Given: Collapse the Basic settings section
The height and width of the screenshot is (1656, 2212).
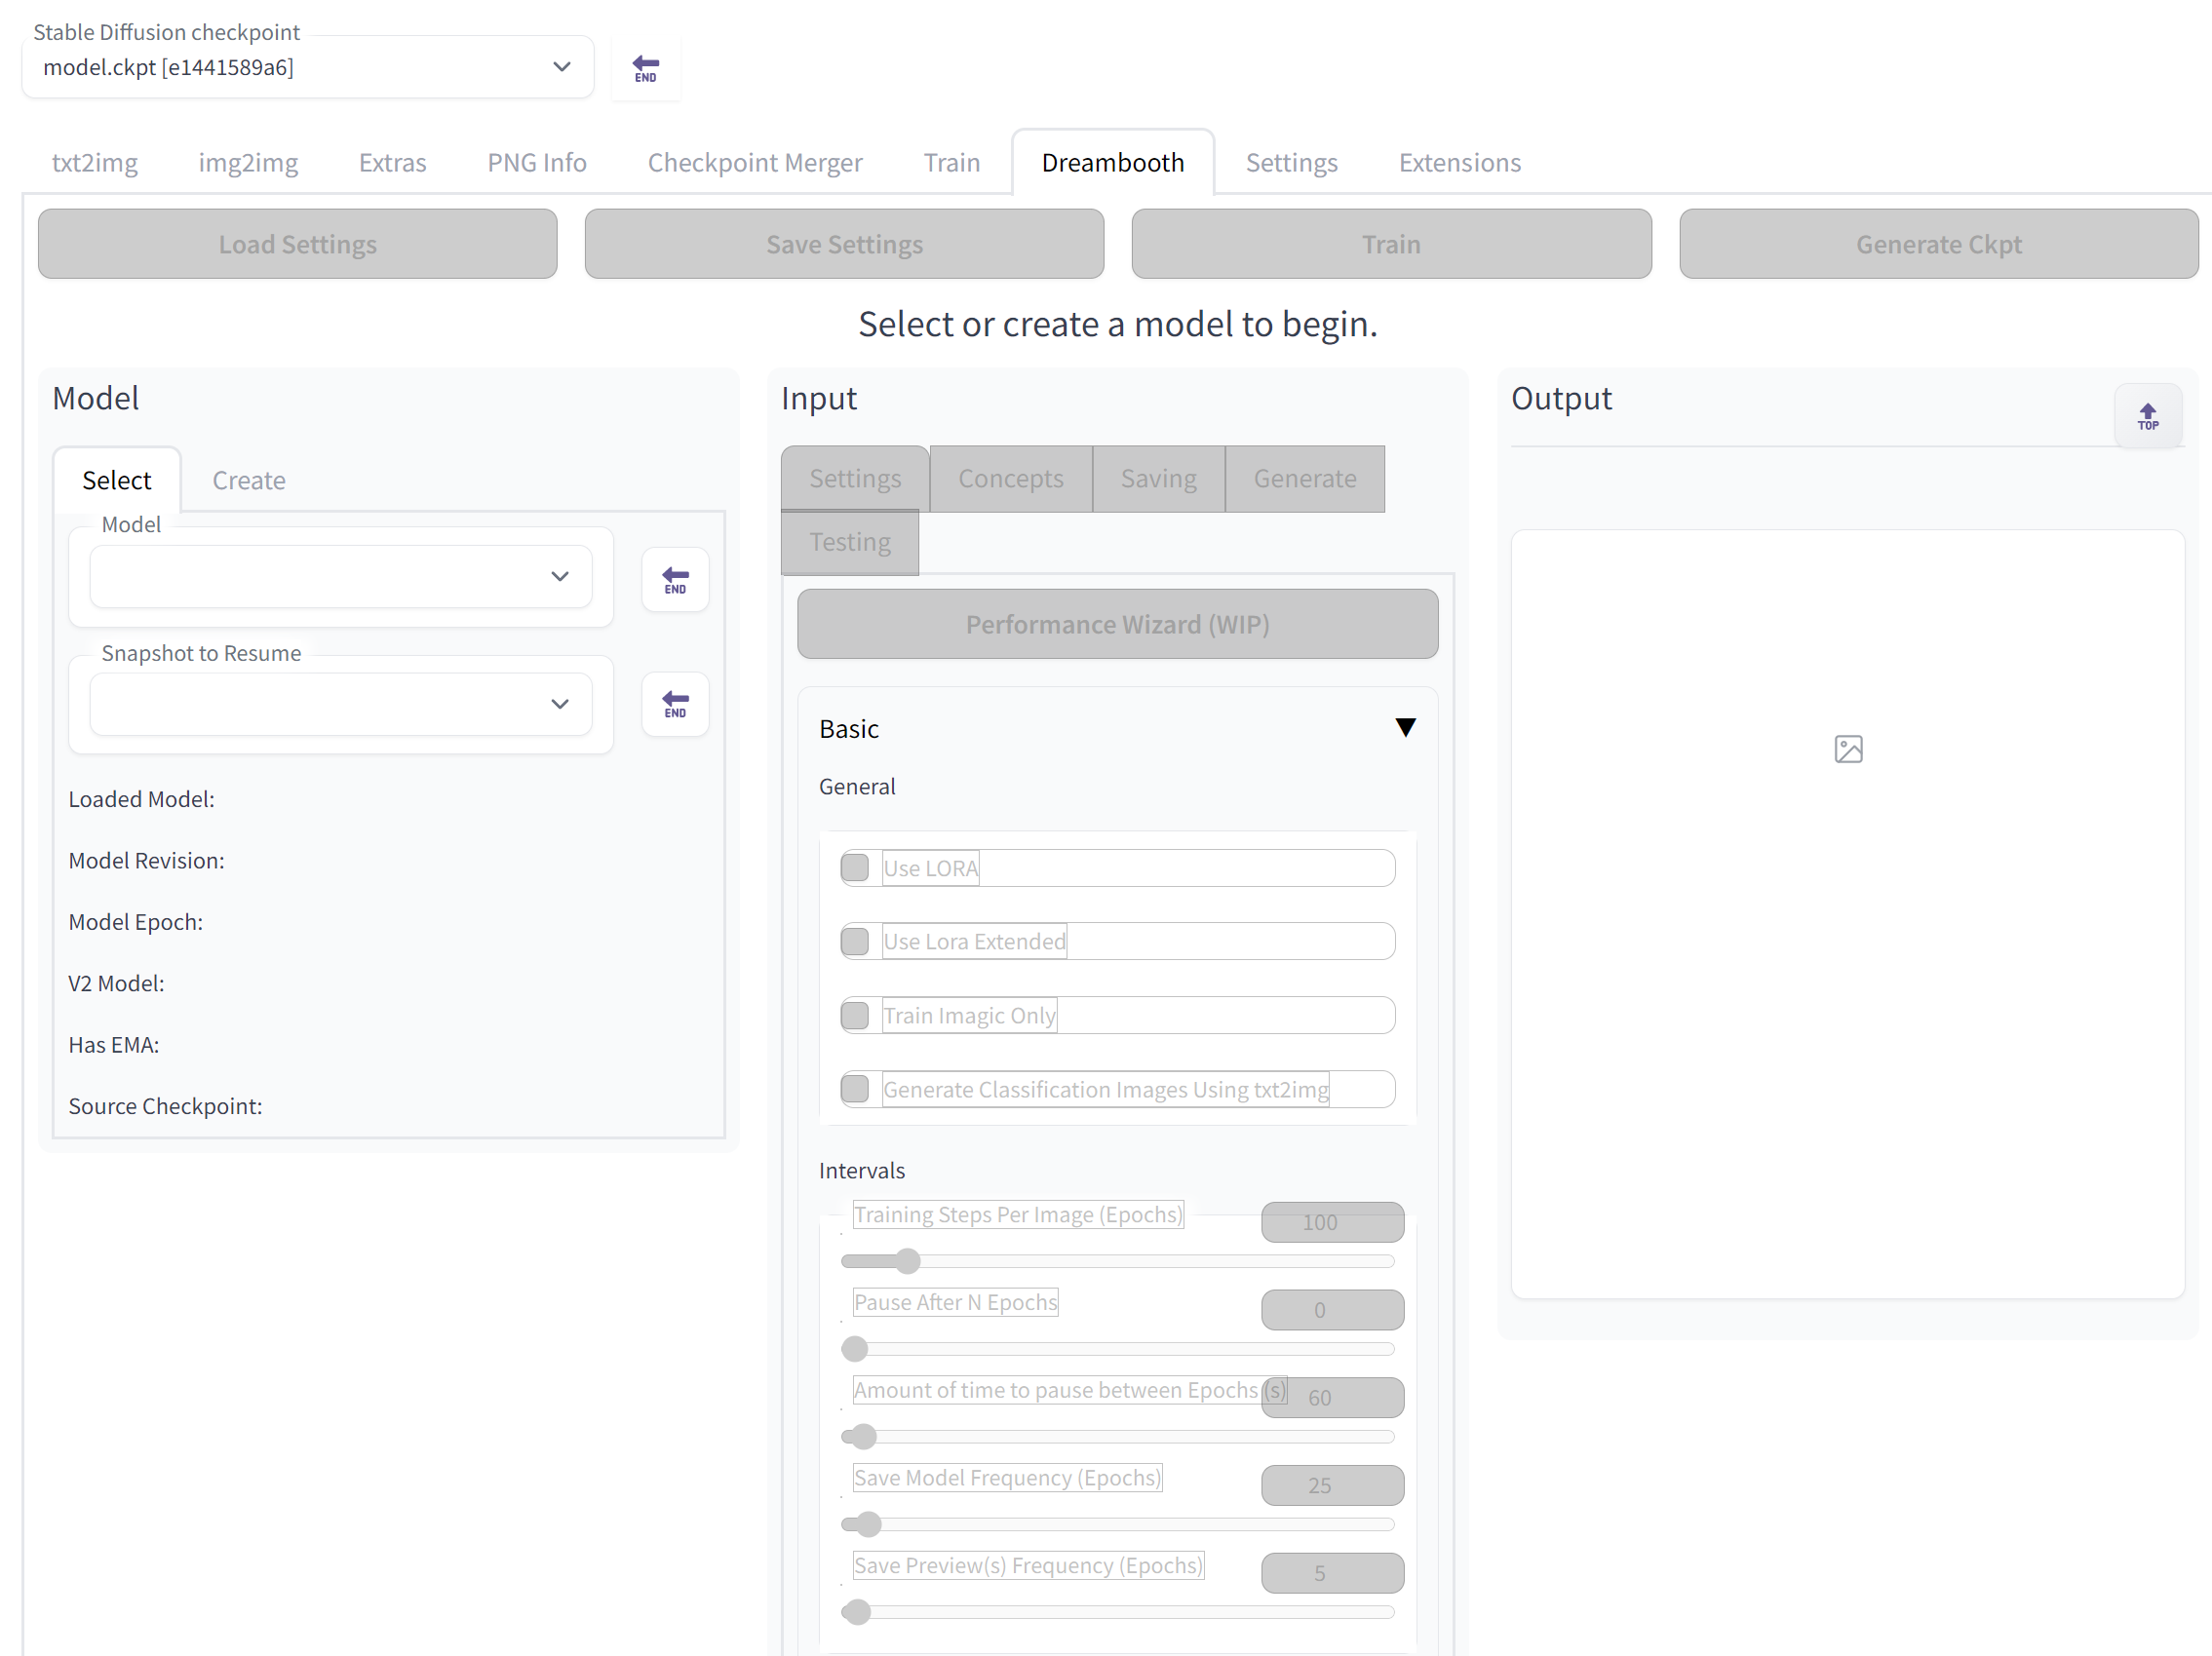Looking at the screenshot, I should [1406, 727].
